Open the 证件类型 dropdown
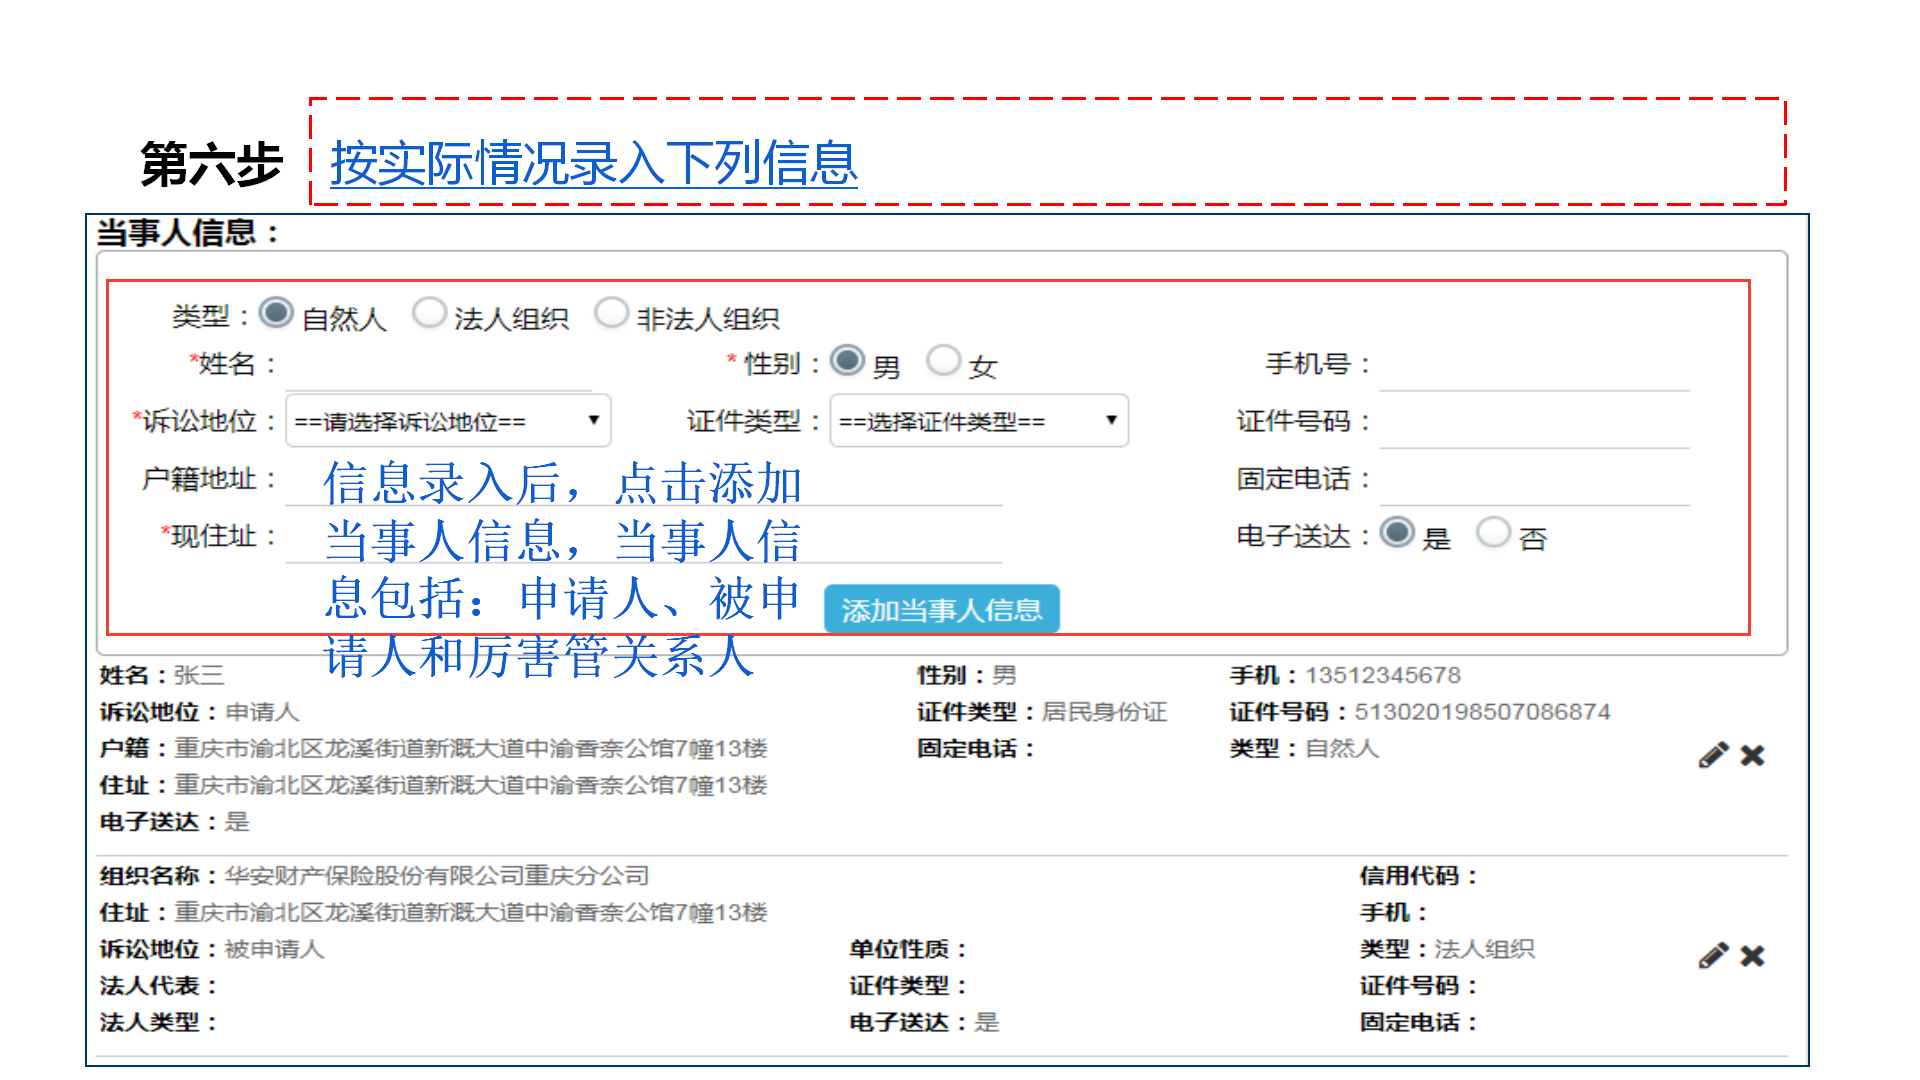Screen dimensions: 1920x1080 click(x=978, y=421)
